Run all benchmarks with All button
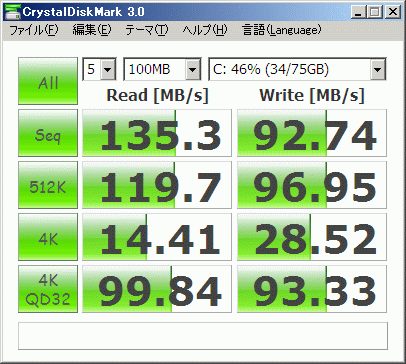406x364 pixels. 48,81
